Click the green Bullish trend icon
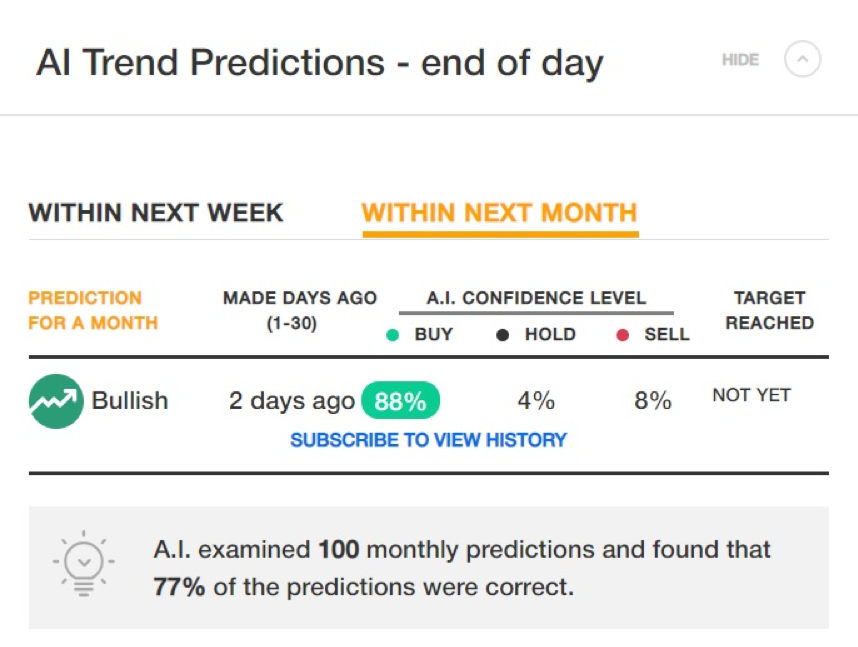This screenshot has width=858, height=647. [x=56, y=401]
